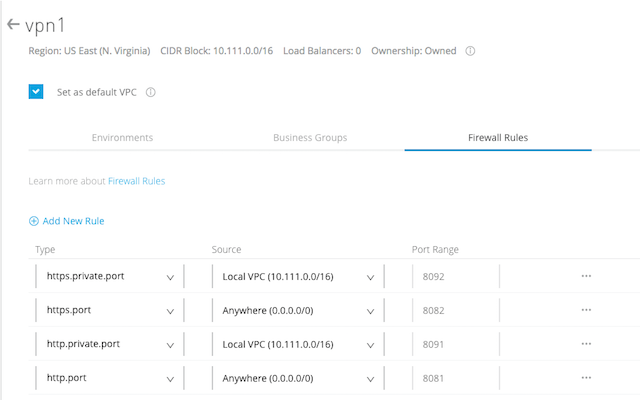
Task: Go back using the arrow beside vpn1
Action: coord(13,24)
